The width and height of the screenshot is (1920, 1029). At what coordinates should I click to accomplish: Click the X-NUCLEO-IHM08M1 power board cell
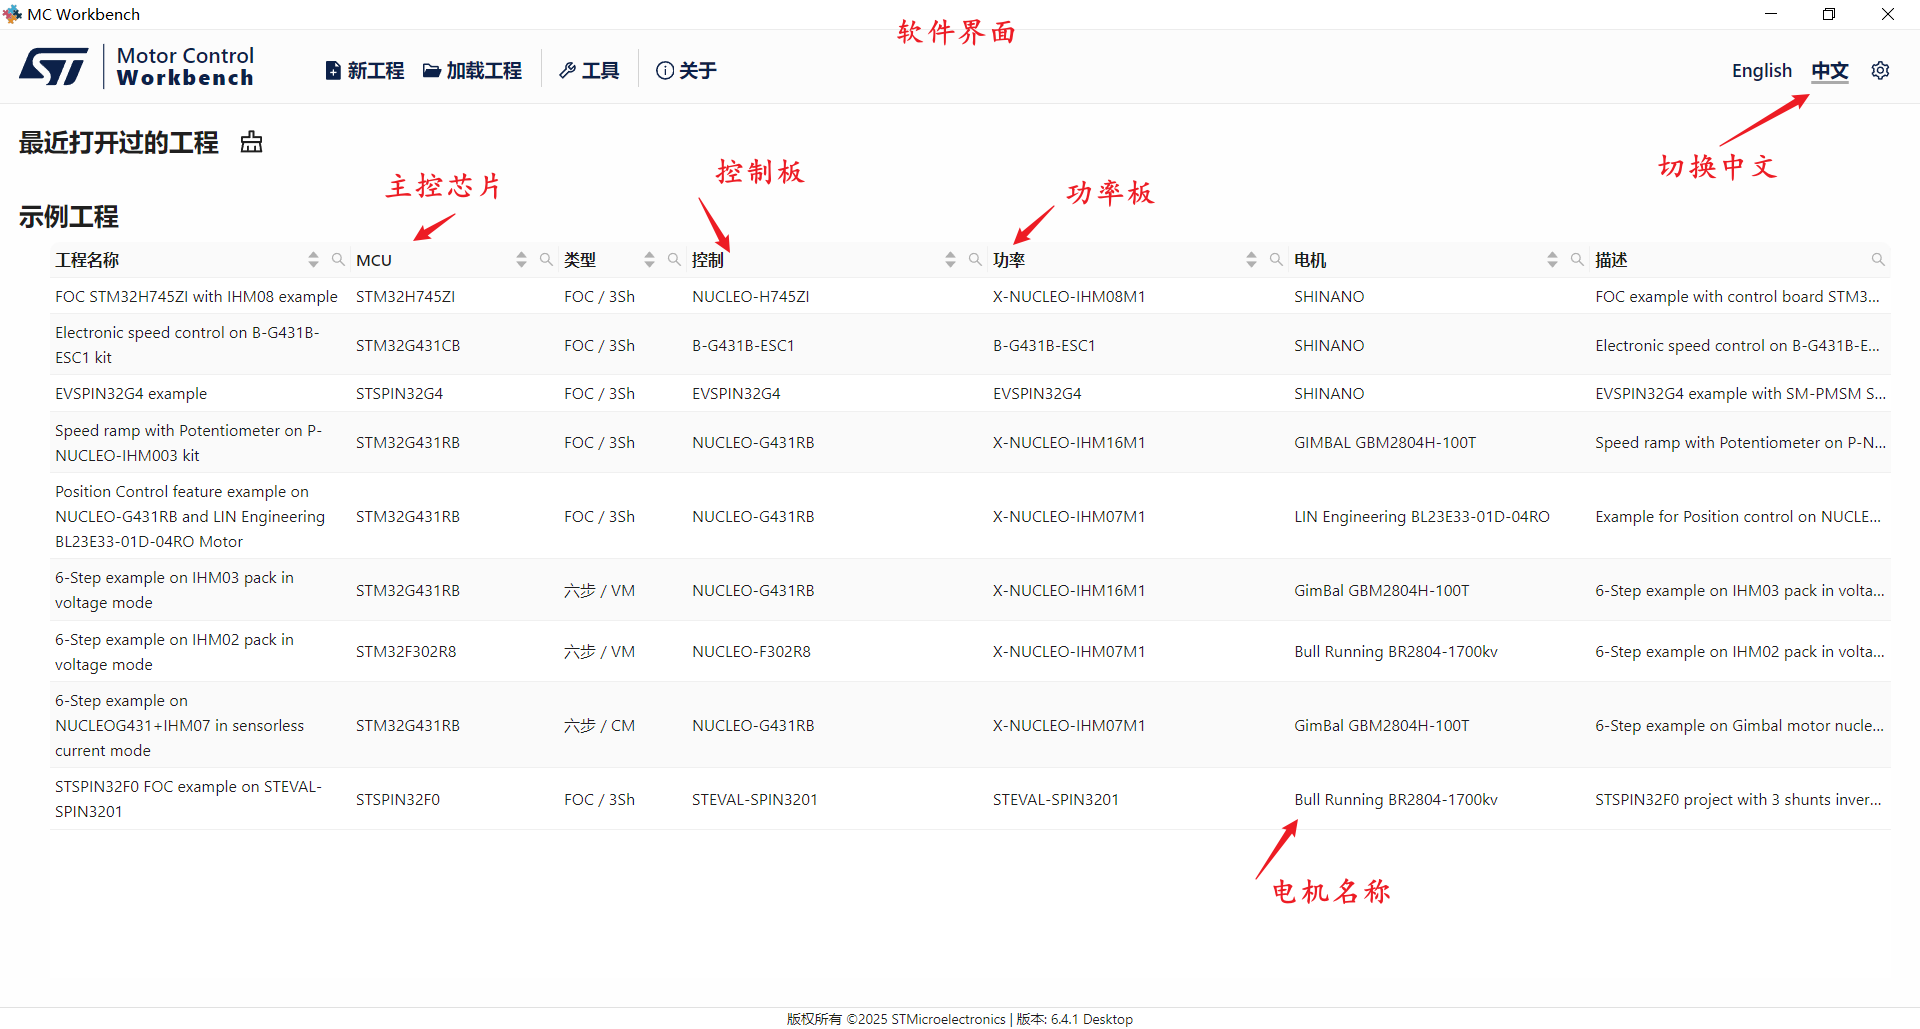[1069, 297]
